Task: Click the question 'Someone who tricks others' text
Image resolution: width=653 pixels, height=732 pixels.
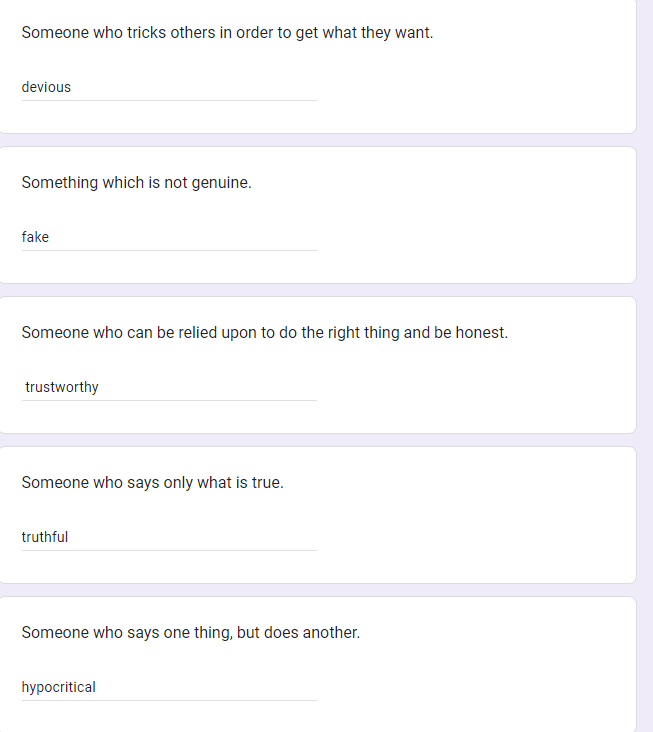Action: [x=227, y=32]
